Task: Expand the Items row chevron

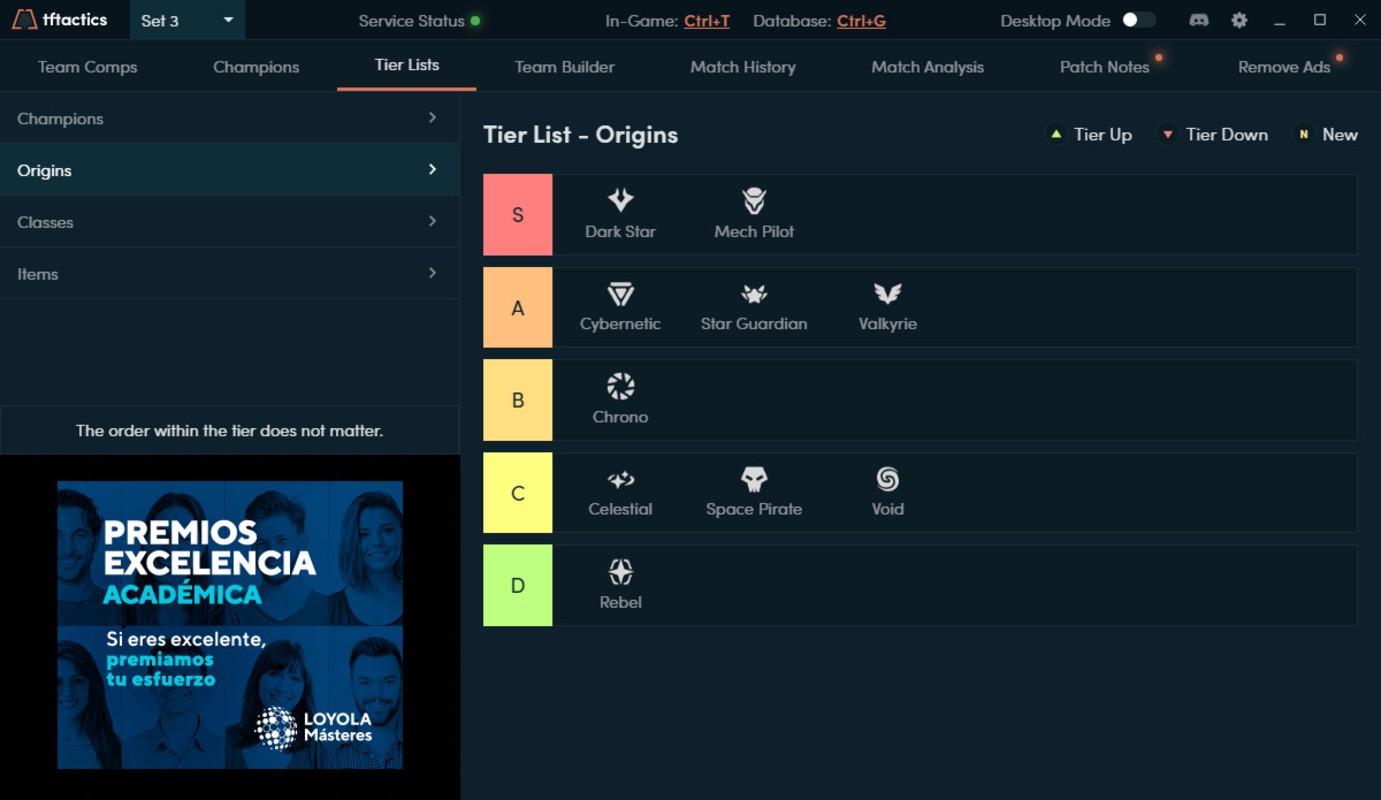Action: coord(432,273)
